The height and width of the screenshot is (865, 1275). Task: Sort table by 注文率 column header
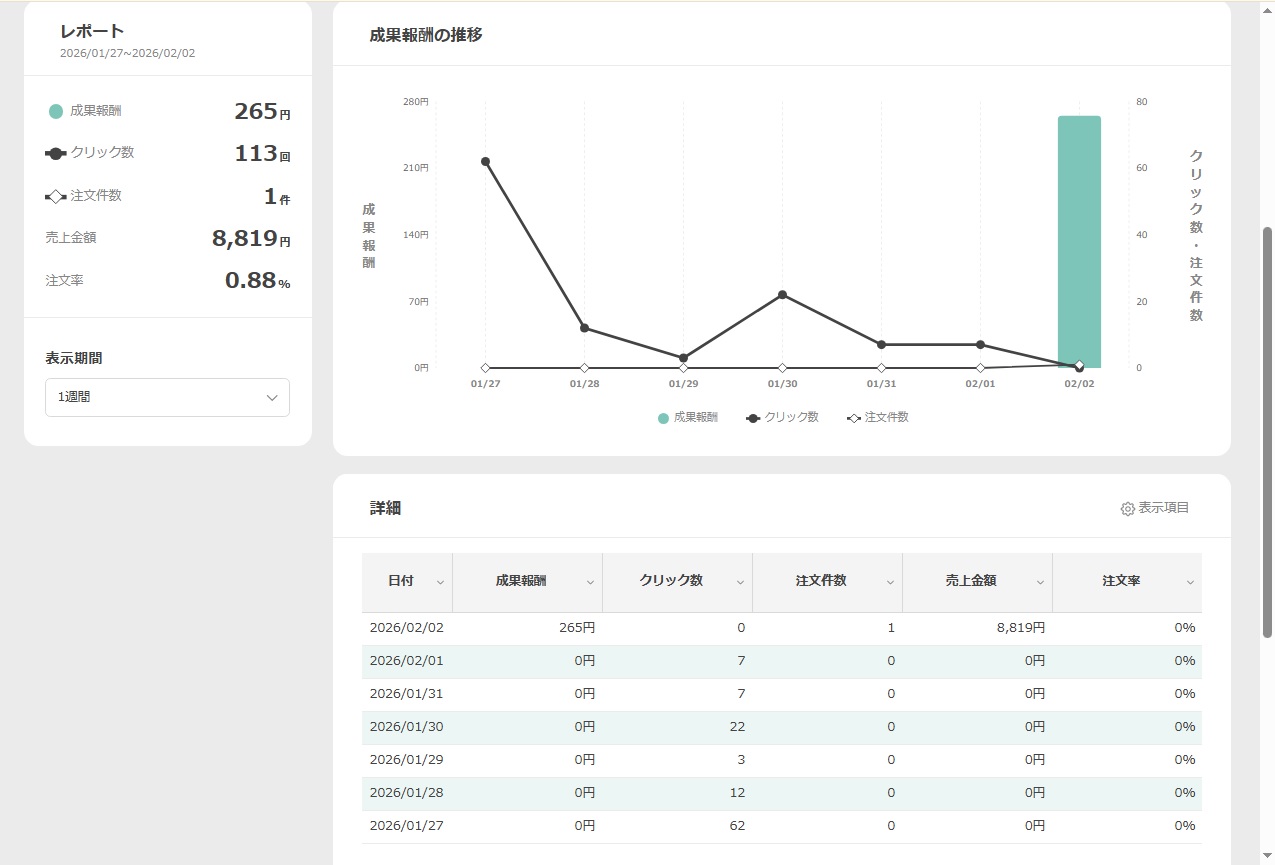(1127, 582)
